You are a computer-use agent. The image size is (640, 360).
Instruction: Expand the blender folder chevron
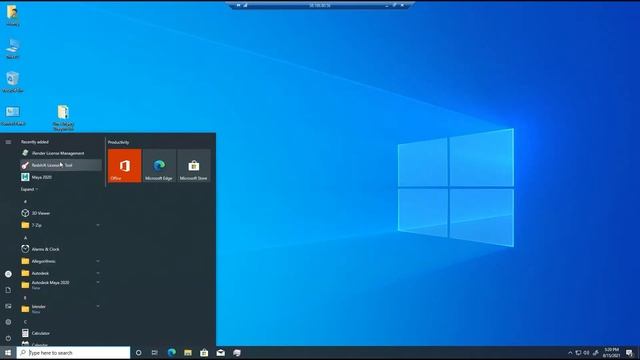tap(98, 306)
